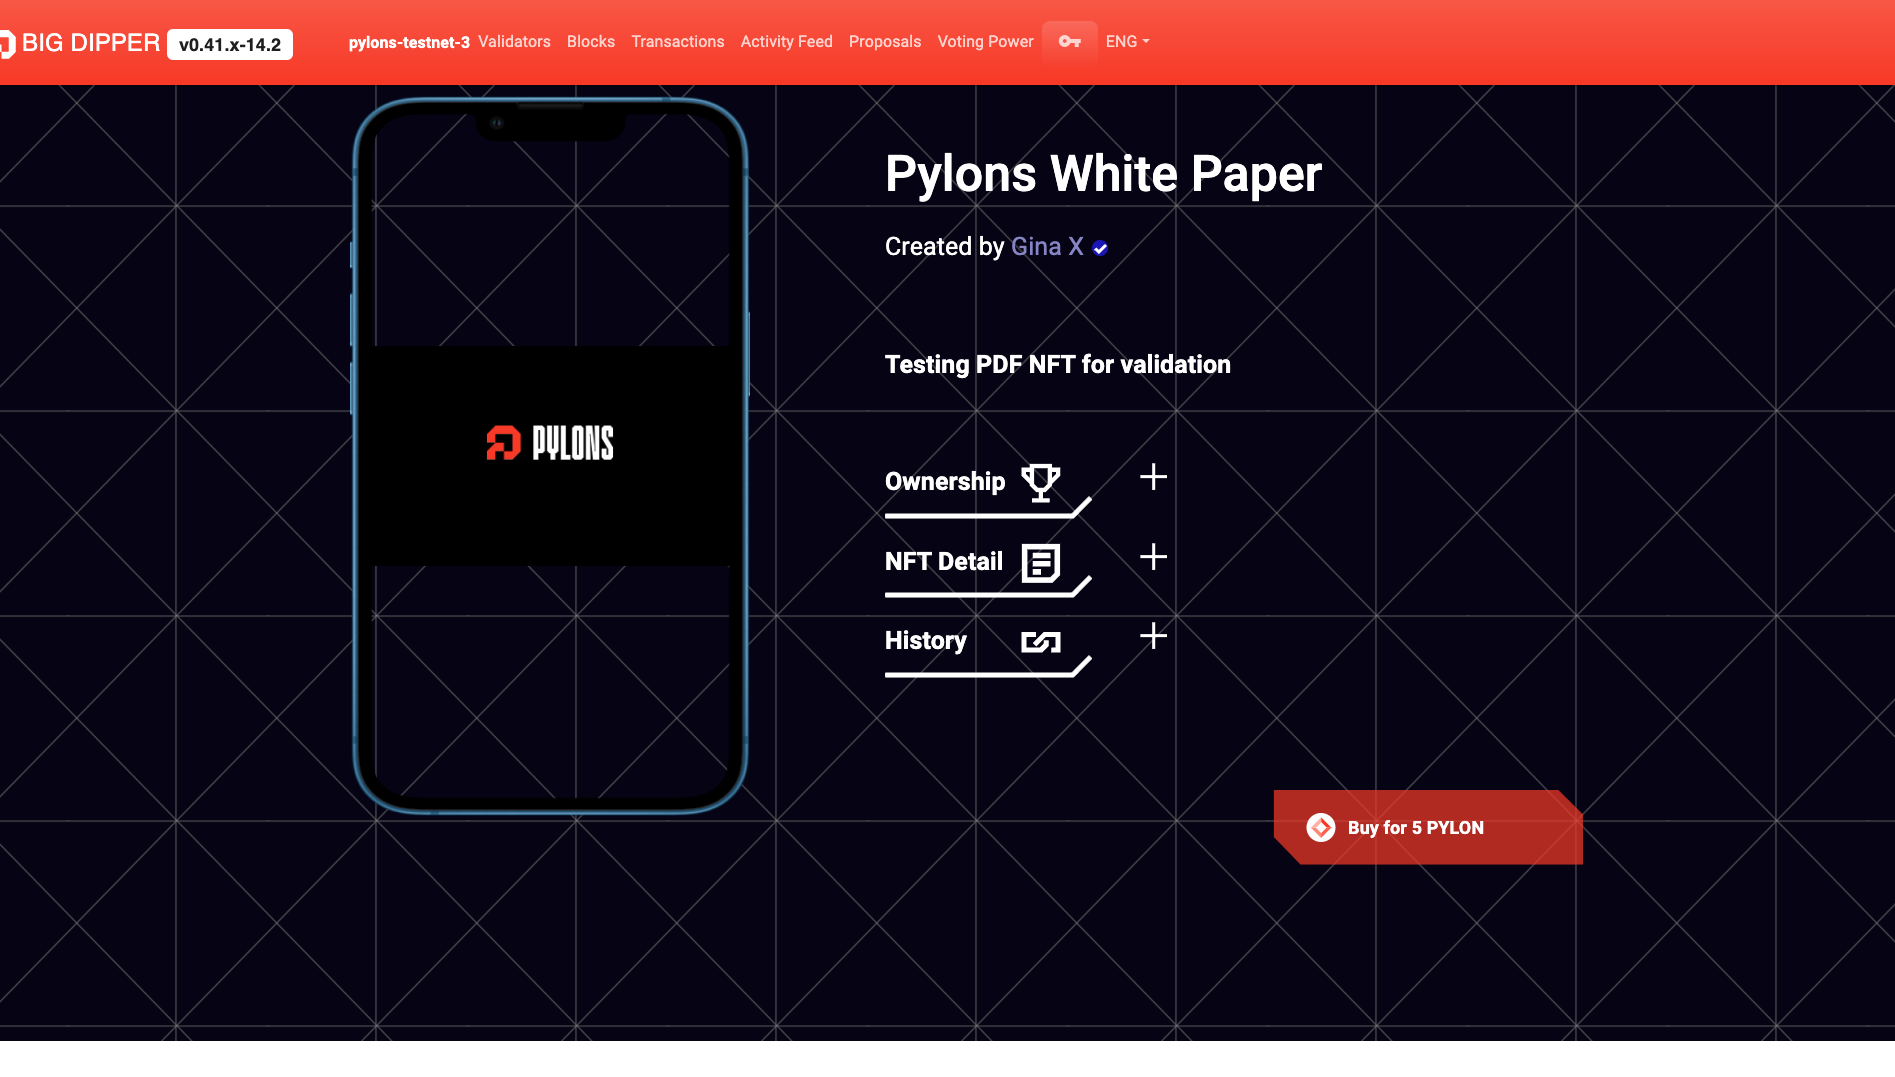Go to the Activity Feed
This screenshot has width=1895, height=1077.
click(x=786, y=41)
